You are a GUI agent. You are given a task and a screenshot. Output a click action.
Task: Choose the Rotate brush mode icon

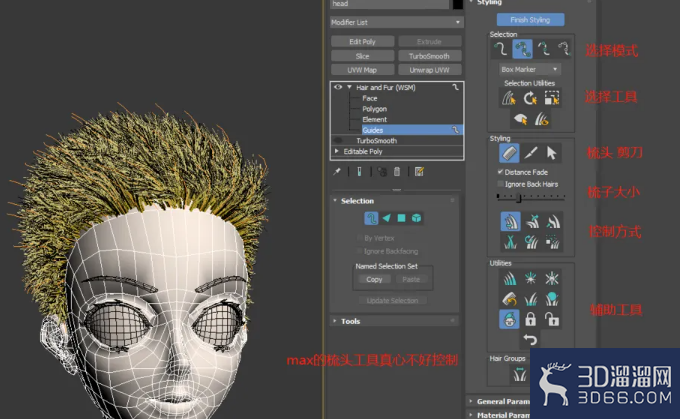(x=532, y=242)
